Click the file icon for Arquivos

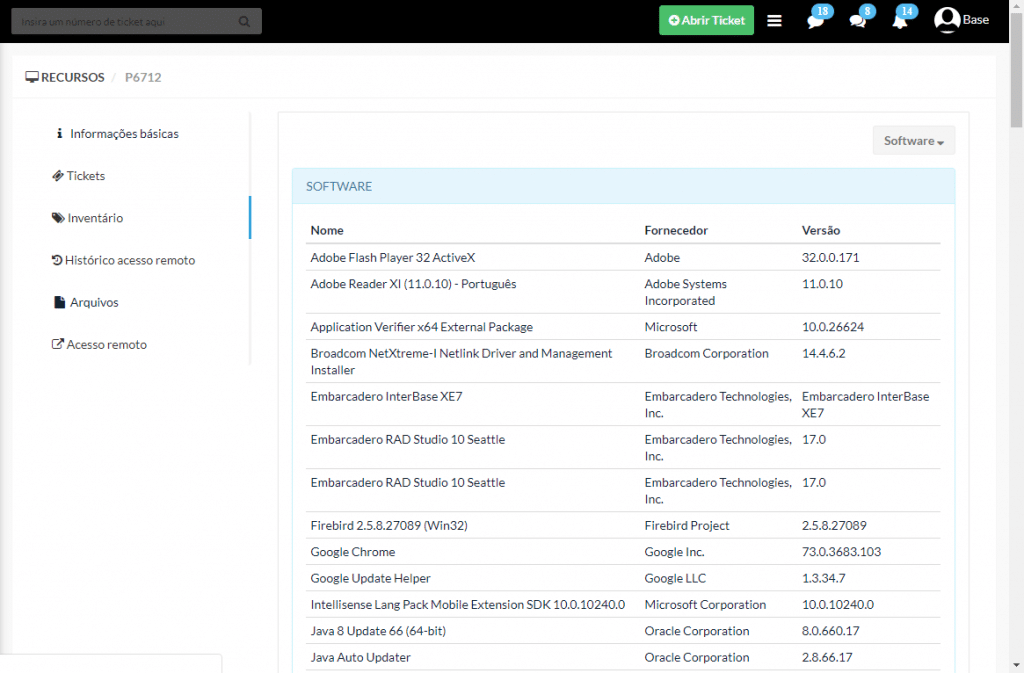pos(59,302)
